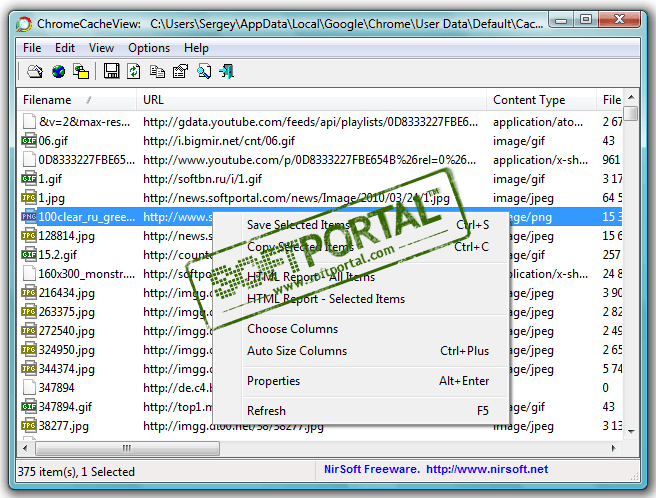Click the Find magnifier toolbar icon
The image size is (656, 498).
point(204,72)
